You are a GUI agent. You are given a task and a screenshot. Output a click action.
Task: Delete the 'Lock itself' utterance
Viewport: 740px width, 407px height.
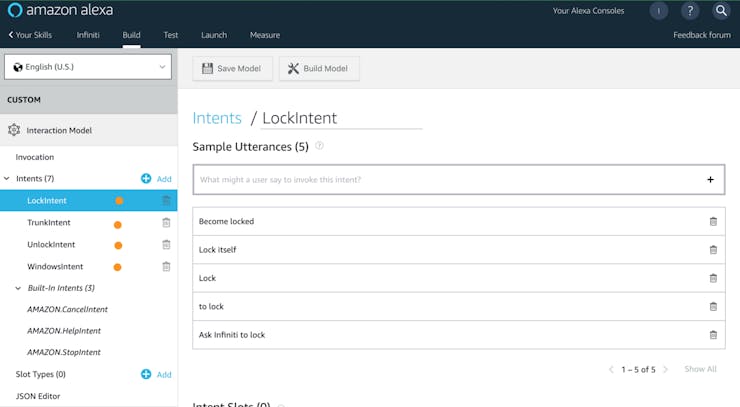point(713,250)
